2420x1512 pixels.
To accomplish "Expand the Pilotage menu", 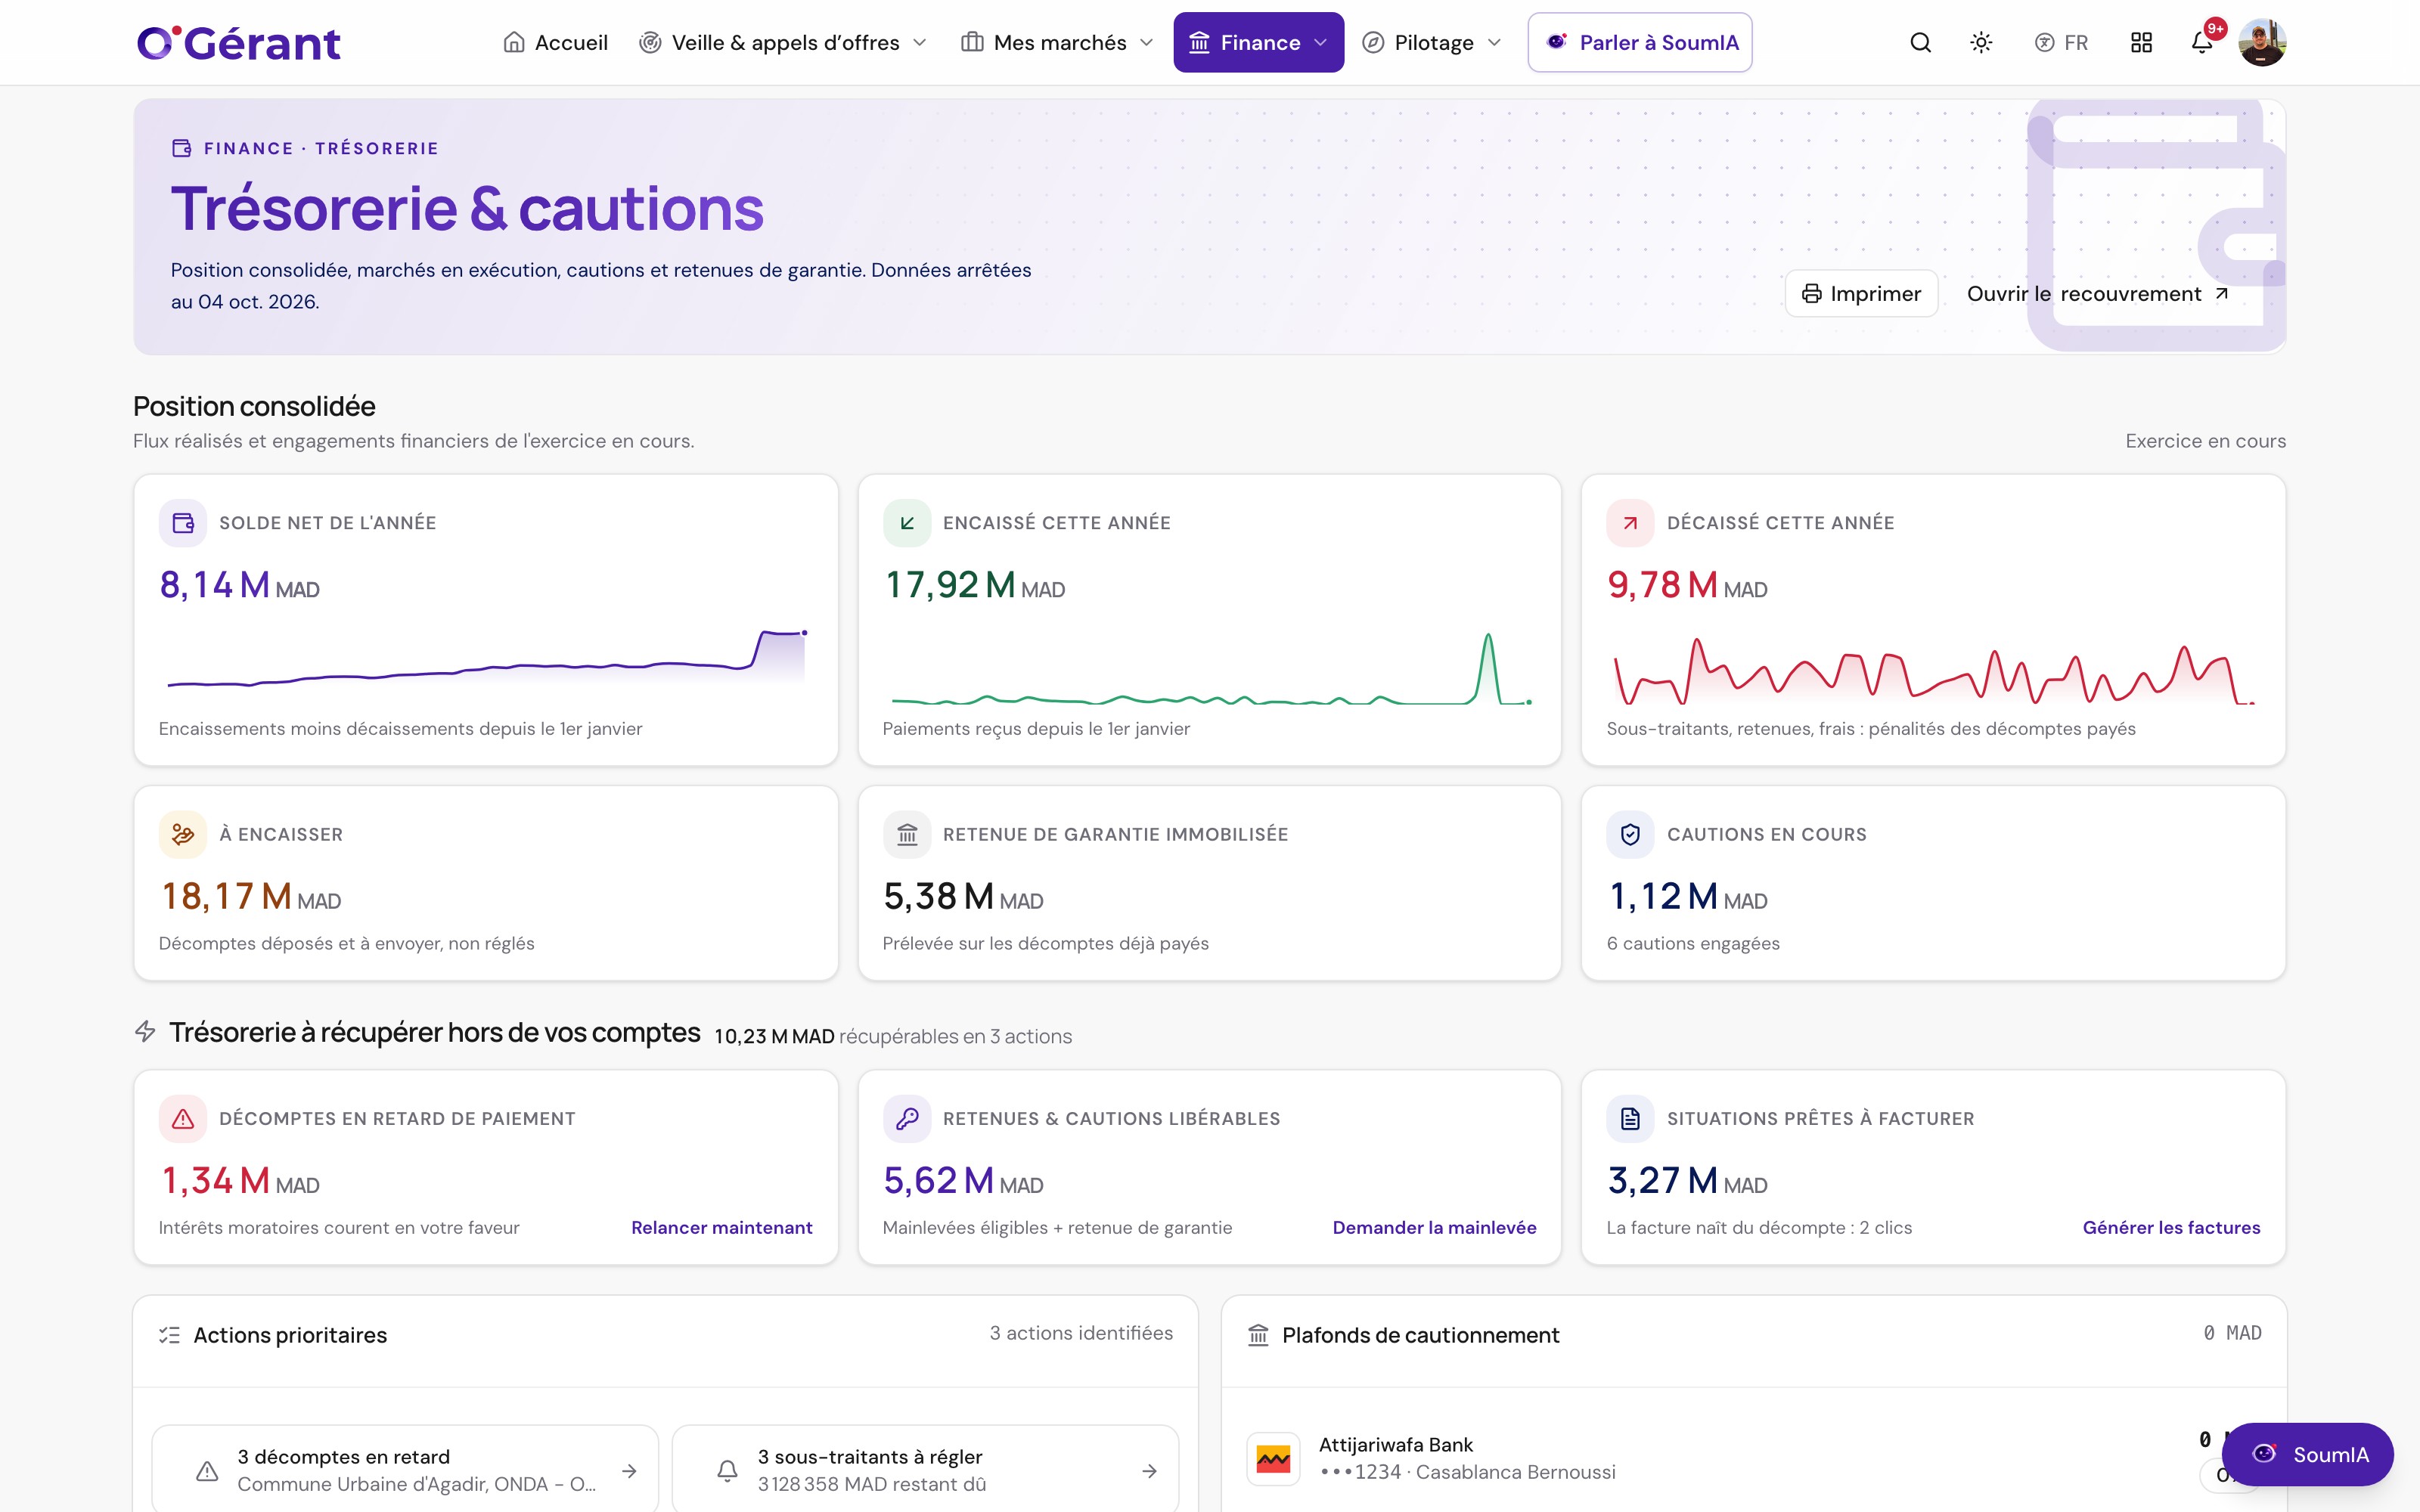I will click(1432, 43).
